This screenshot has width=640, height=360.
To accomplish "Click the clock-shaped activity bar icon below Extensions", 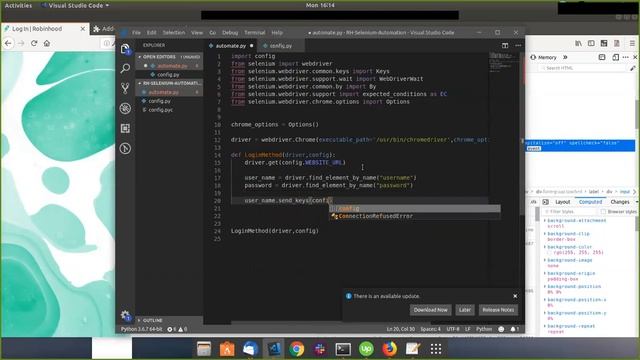I will point(126,148).
